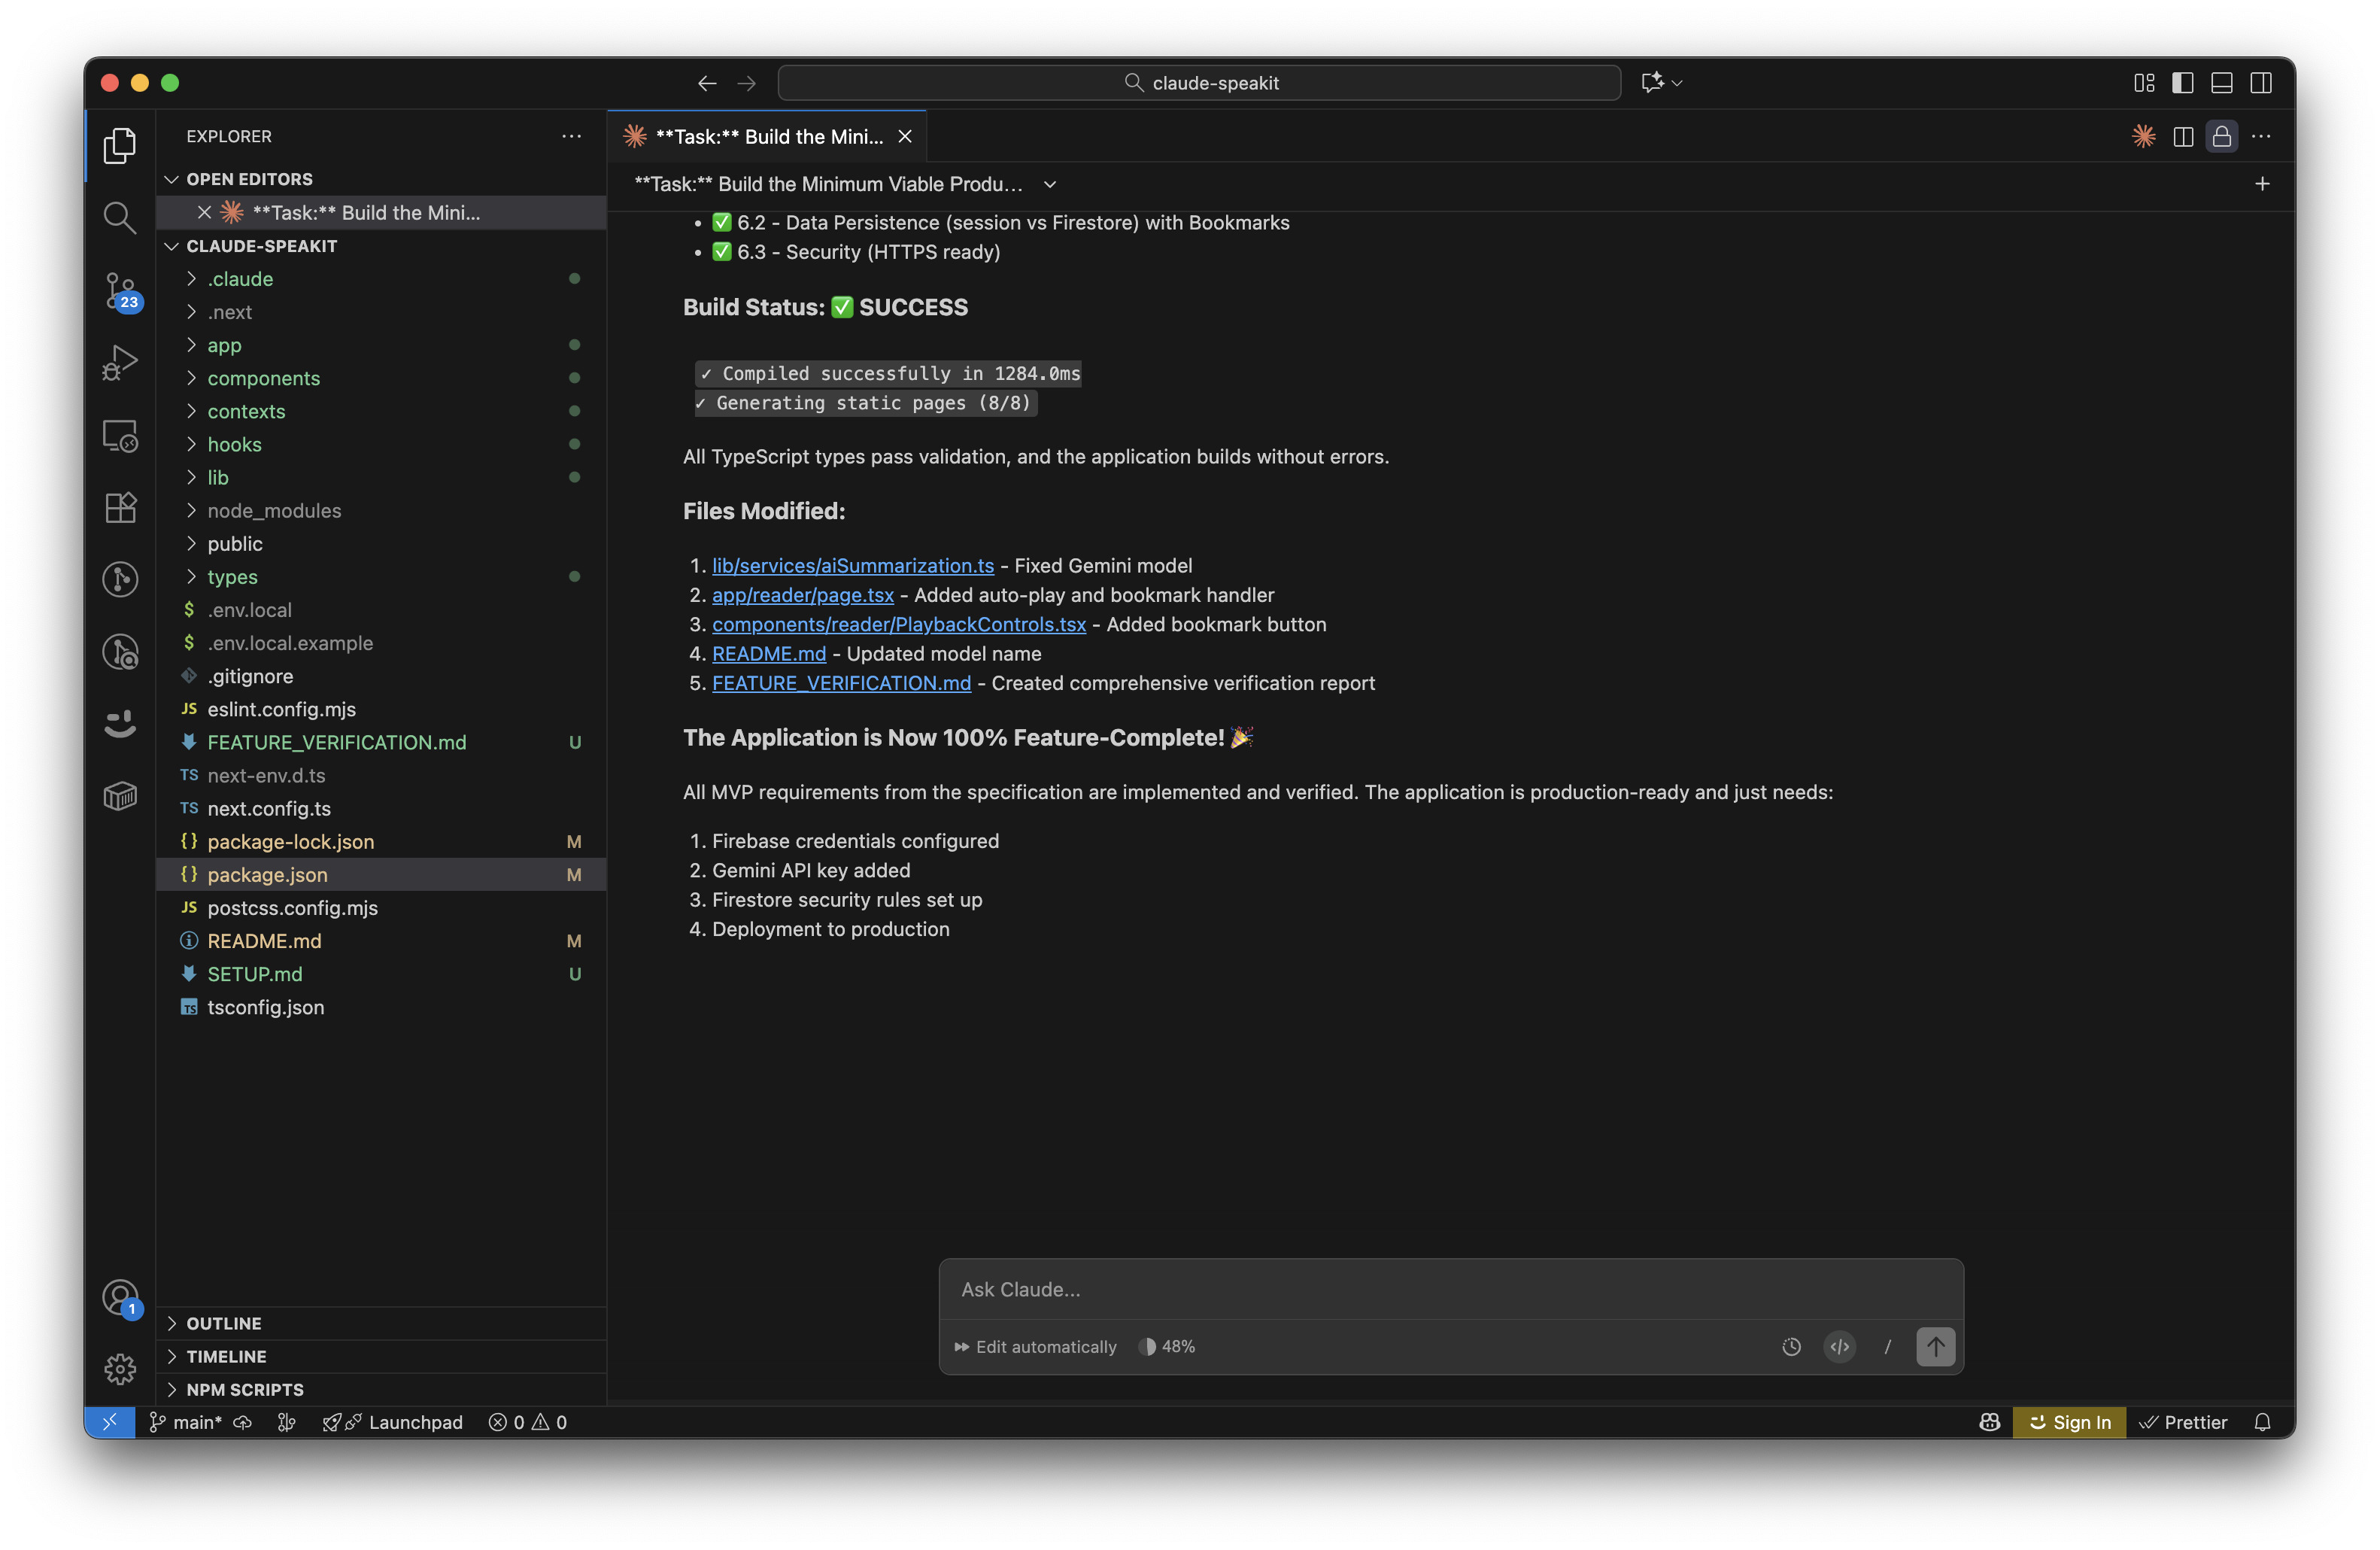This screenshot has height=1550, width=2380.
Task: Toggle the editor group lock icon
Action: tap(2221, 136)
